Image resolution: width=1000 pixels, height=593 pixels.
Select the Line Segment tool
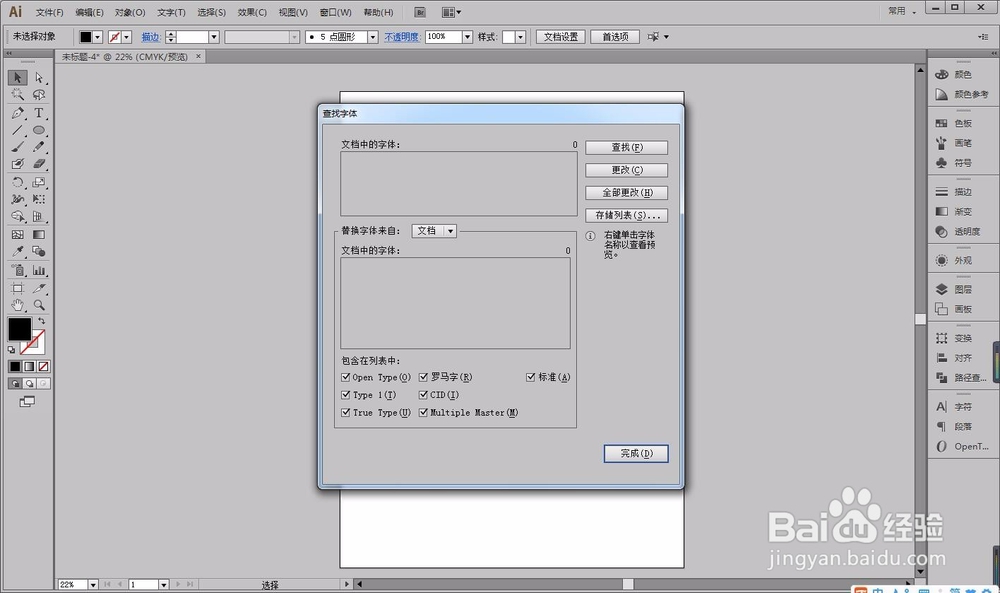[x=17, y=130]
